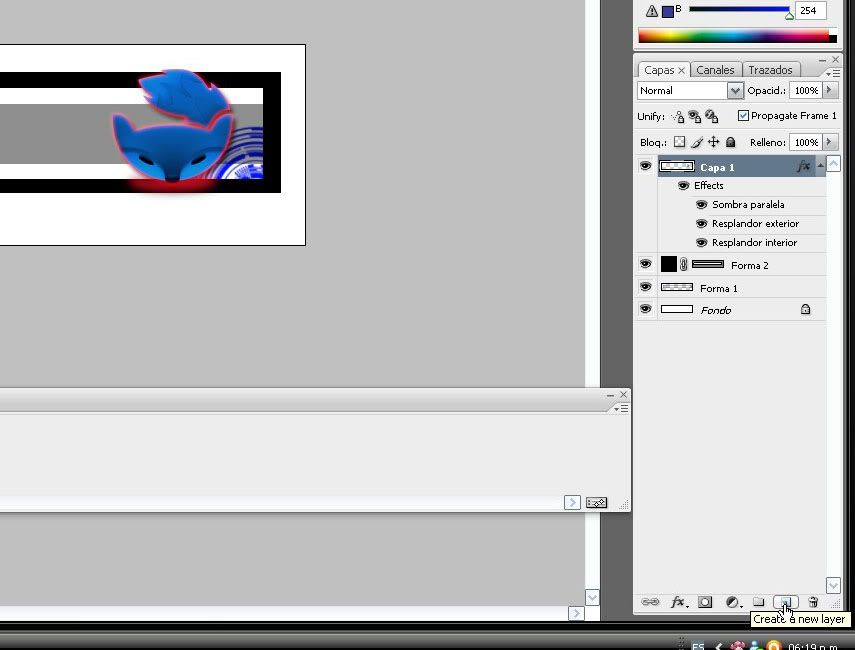Screen dimensions: 855x650
Task: Hide the Resplandor exterior effect
Action: [702, 224]
